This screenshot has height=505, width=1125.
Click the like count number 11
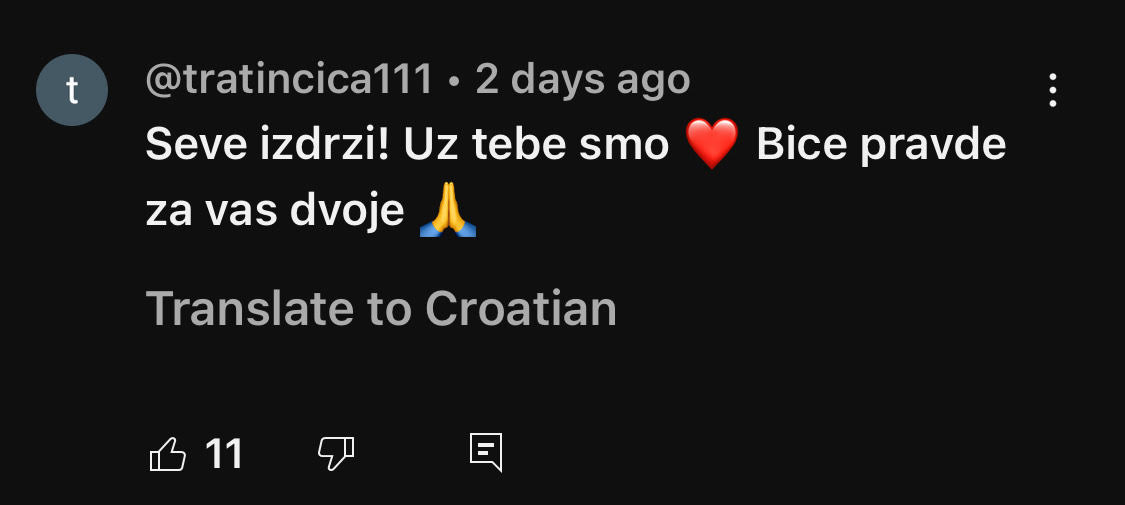click(x=224, y=454)
